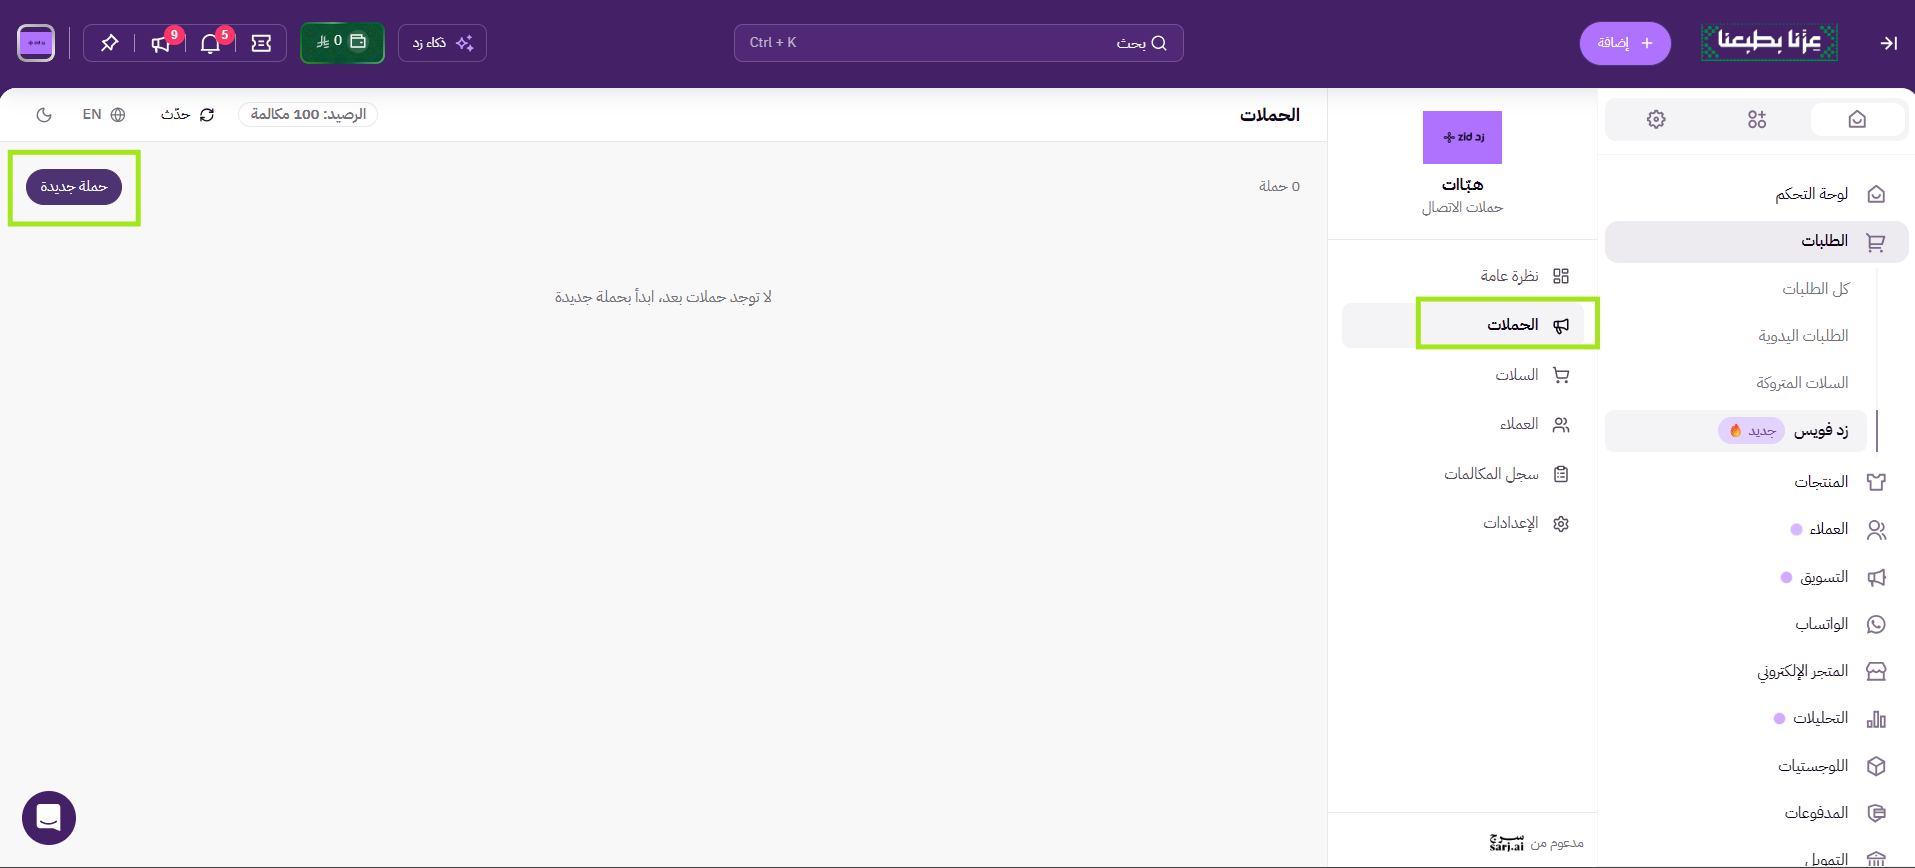The image size is (1915, 868).
Task: Select the apps grid tab icon in the sidebar
Action: pyautogui.click(x=1757, y=120)
